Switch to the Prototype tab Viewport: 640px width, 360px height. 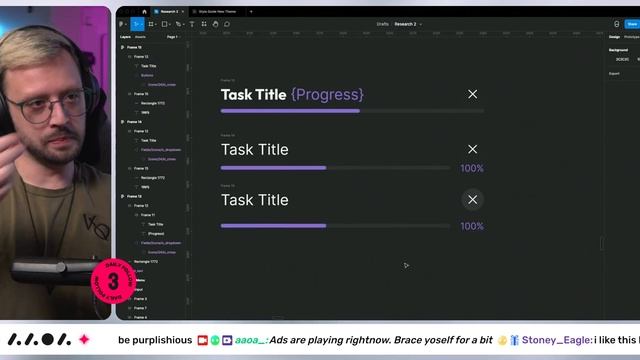coord(632,37)
